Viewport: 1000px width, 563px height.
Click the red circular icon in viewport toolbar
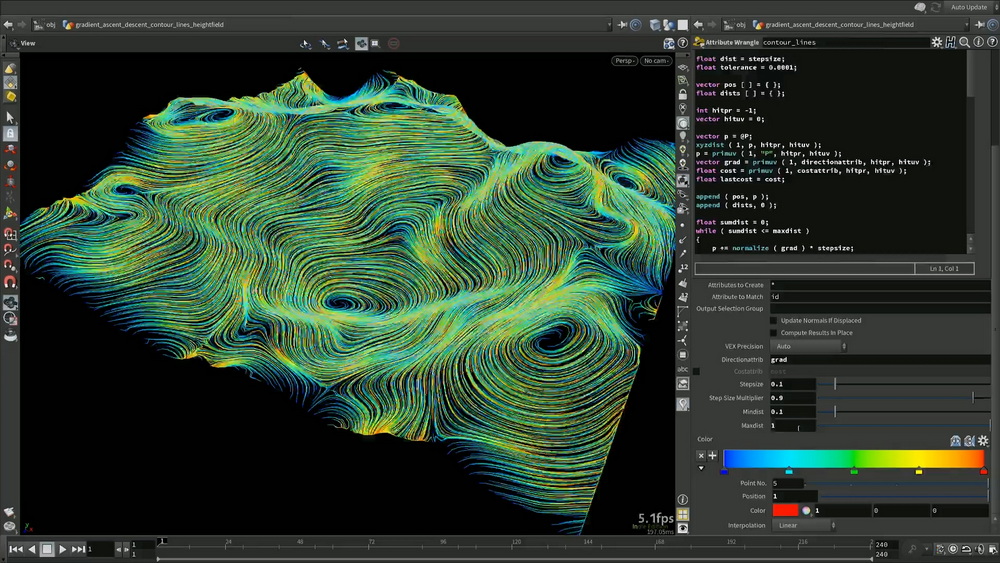pos(393,43)
